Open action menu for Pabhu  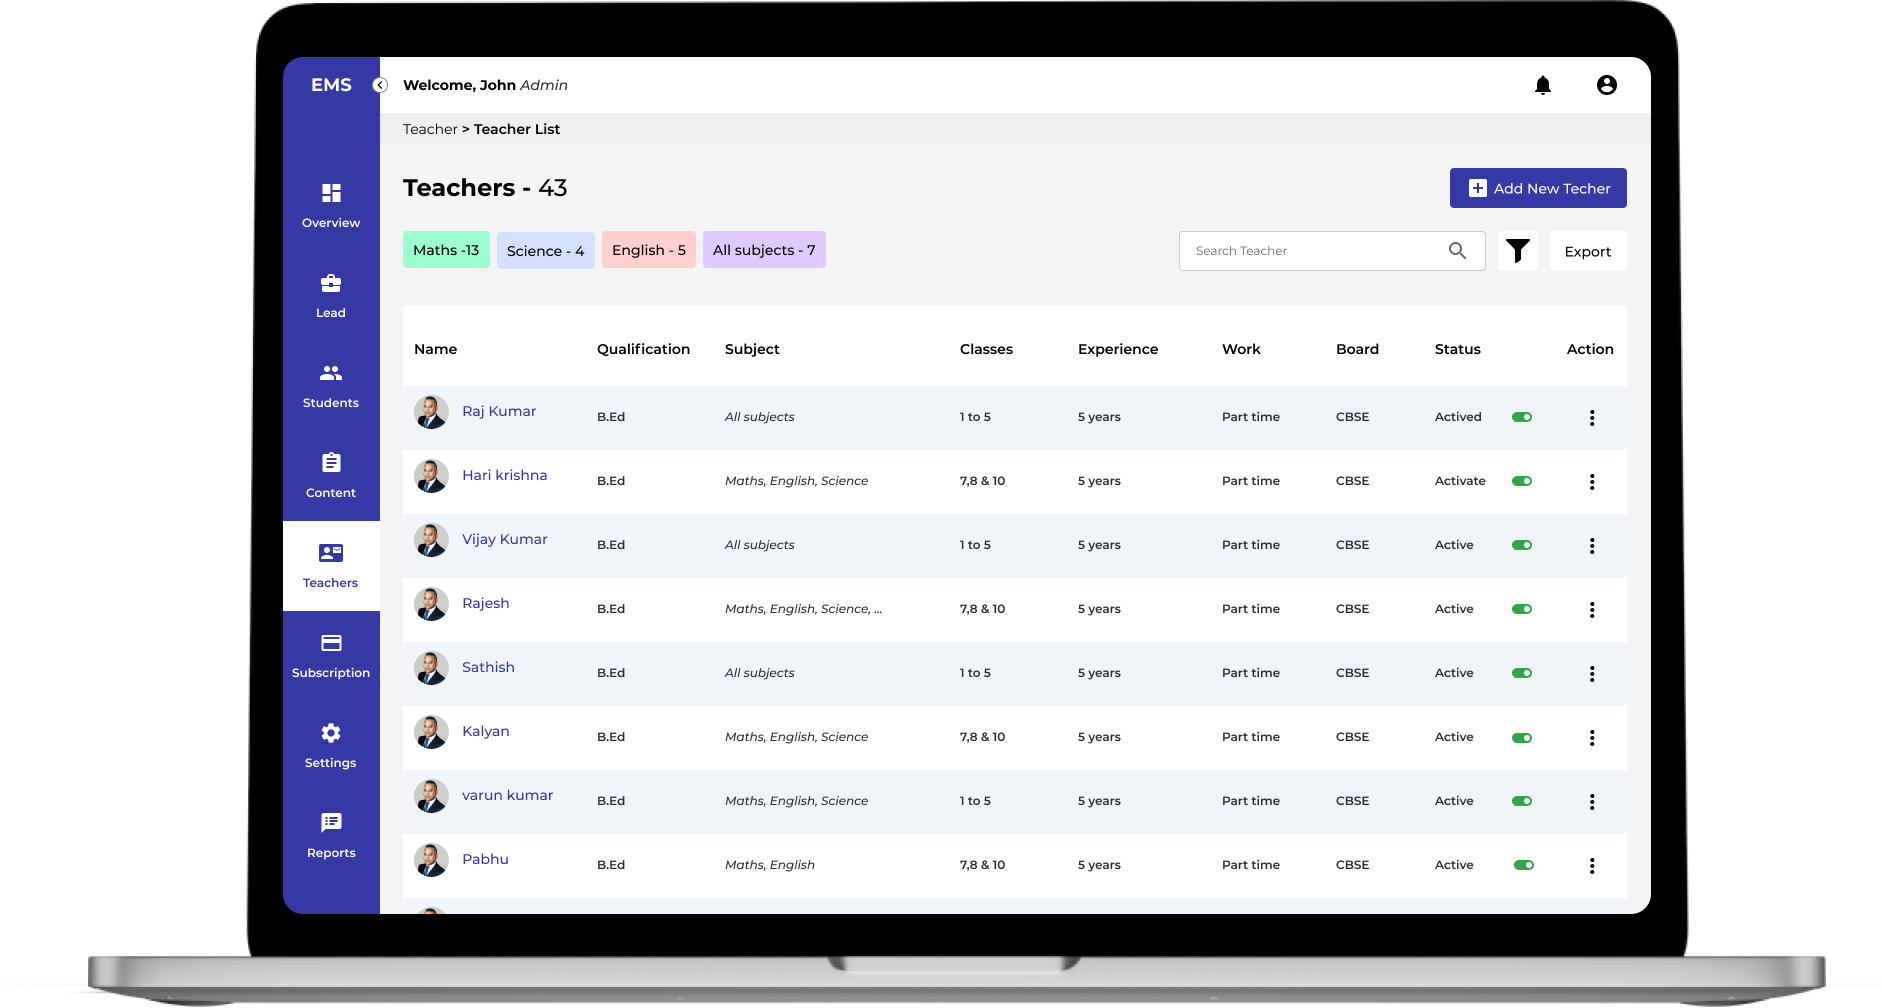click(1592, 866)
